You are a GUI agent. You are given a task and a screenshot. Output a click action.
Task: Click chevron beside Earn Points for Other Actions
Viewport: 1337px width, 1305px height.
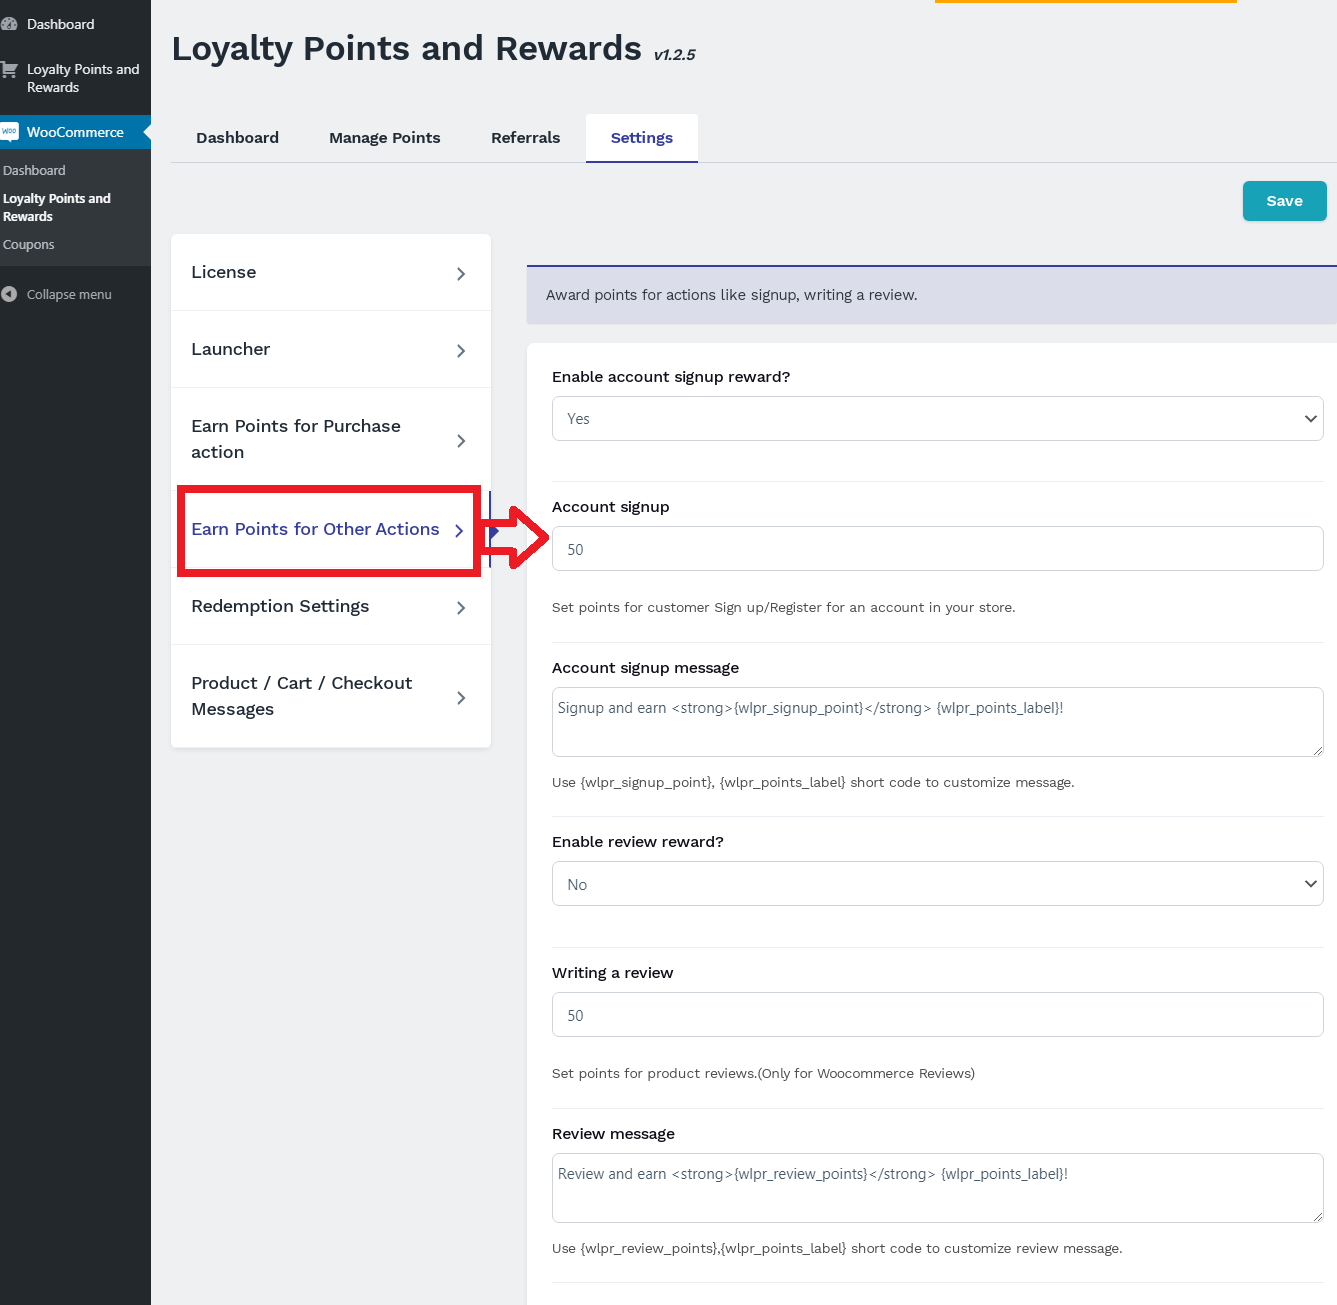pyautogui.click(x=459, y=530)
